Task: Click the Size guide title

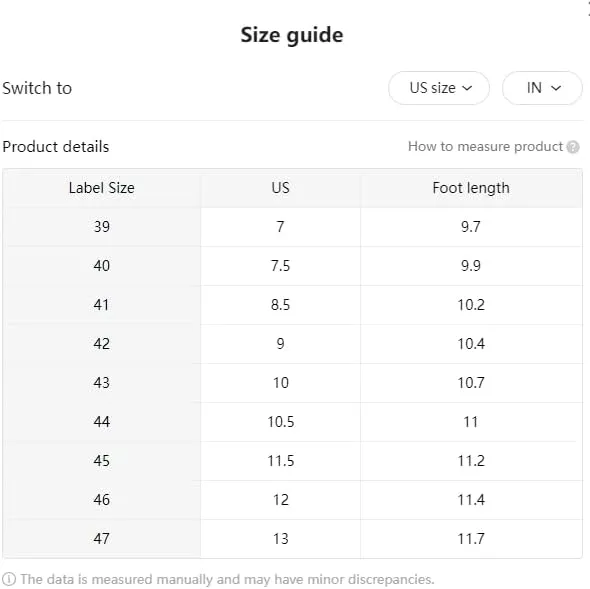Action: tap(292, 35)
